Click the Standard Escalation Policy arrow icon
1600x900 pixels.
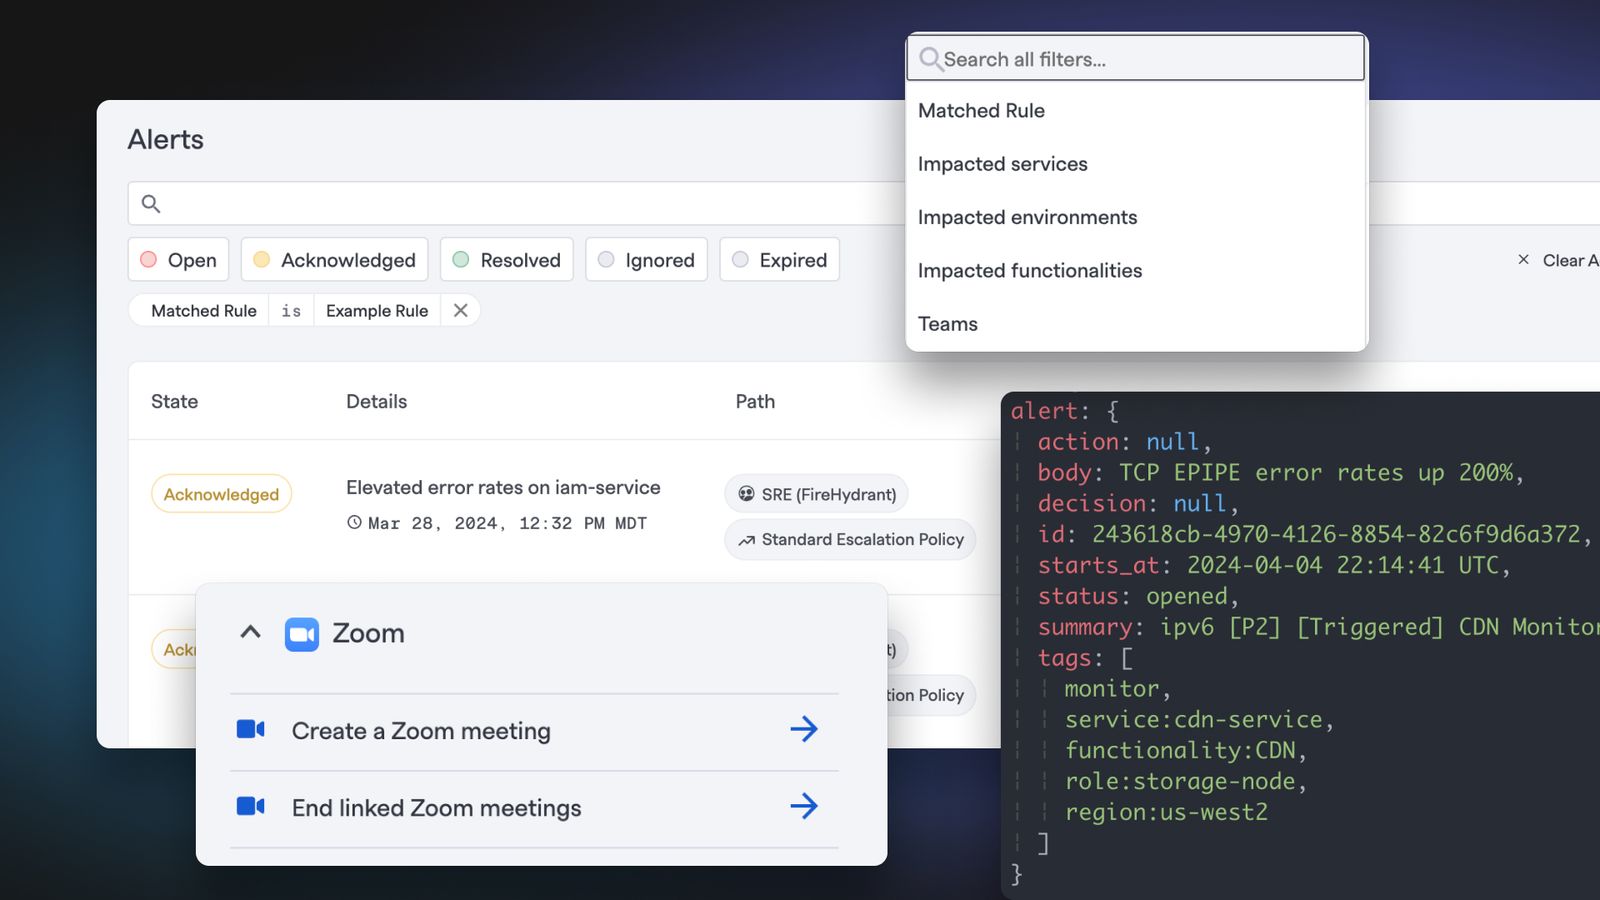[x=746, y=540]
